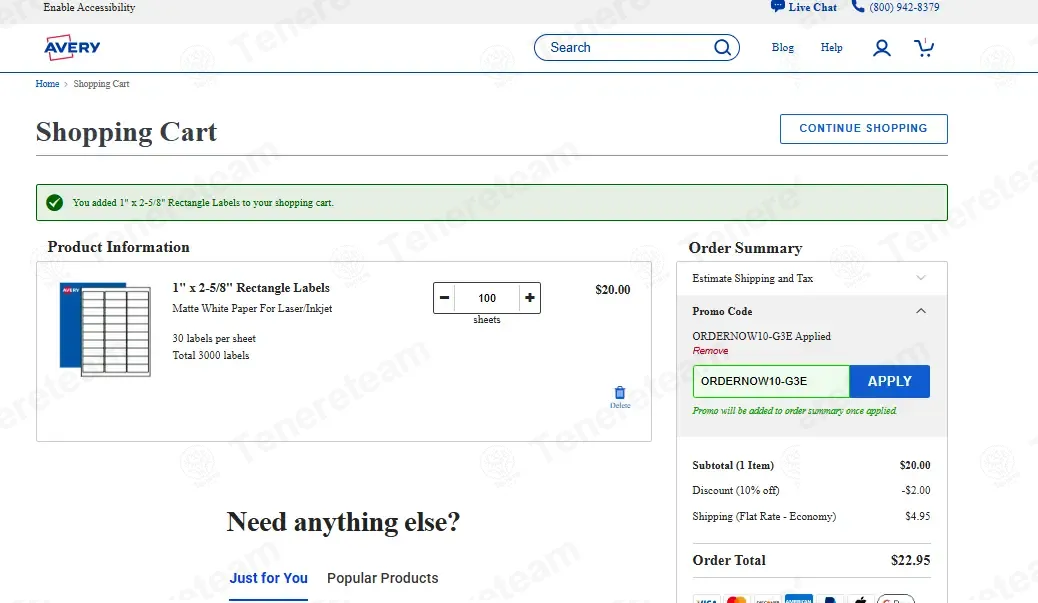
Task: Click Enable Accessibility link
Action: (89, 7)
